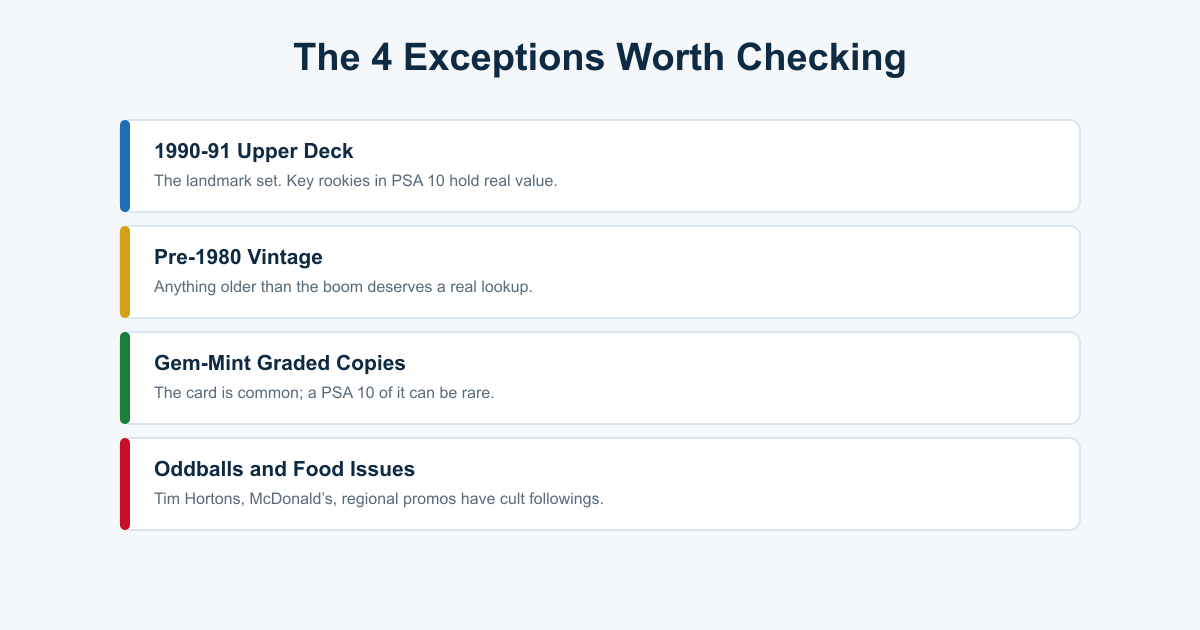The image size is (1200, 630).
Task: Click 'hold real value' in first card
Action: [x=510, y=181]
